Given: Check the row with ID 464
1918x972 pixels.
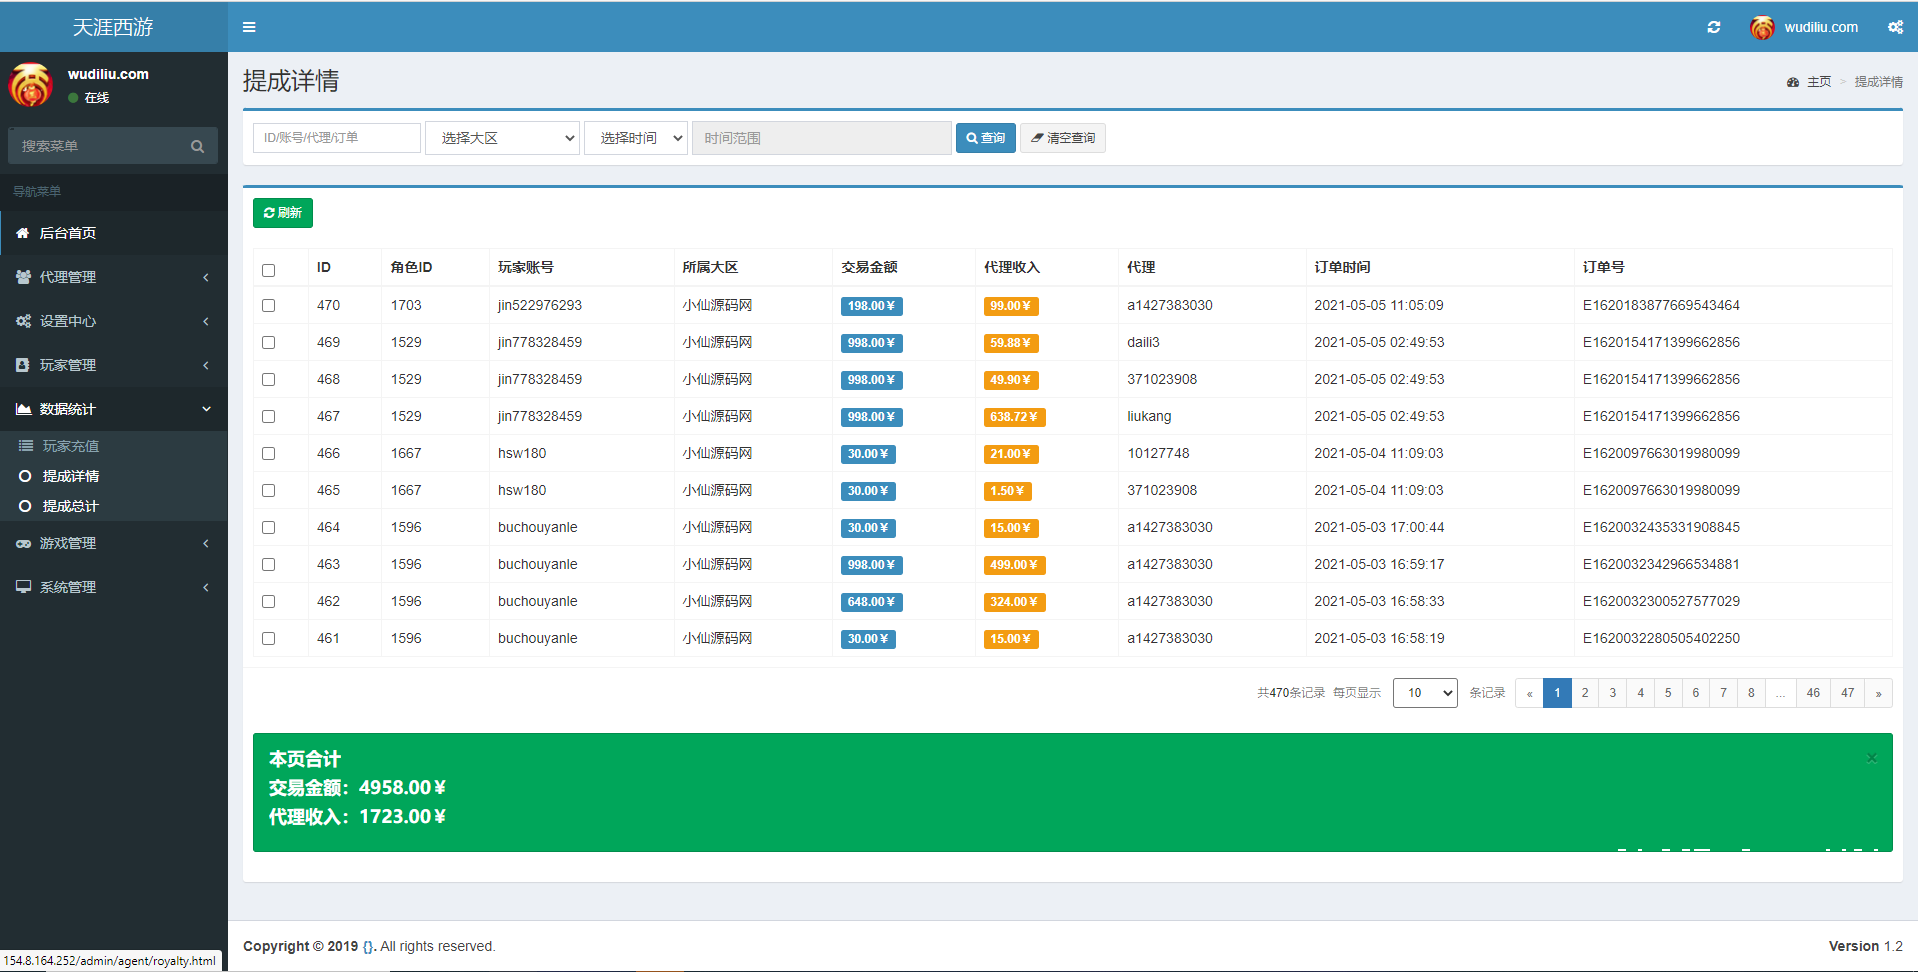Looking at the screenshot, I should click(268, 527).
